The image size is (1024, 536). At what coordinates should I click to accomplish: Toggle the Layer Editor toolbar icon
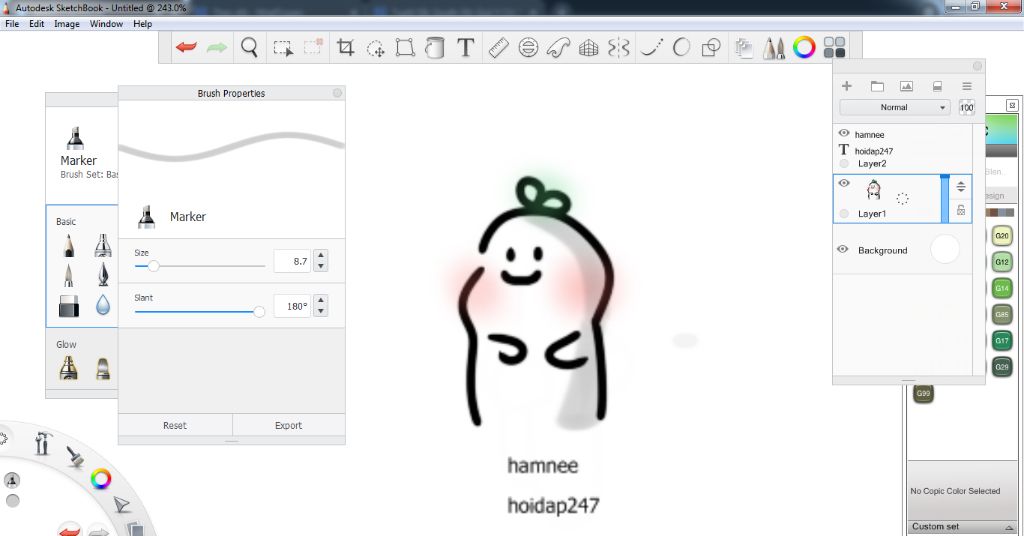743,48
